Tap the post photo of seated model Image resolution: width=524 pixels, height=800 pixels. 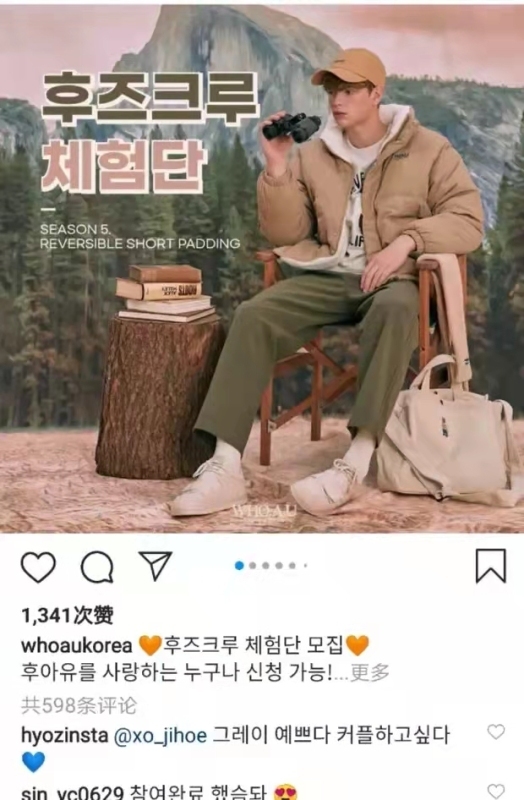262,268
